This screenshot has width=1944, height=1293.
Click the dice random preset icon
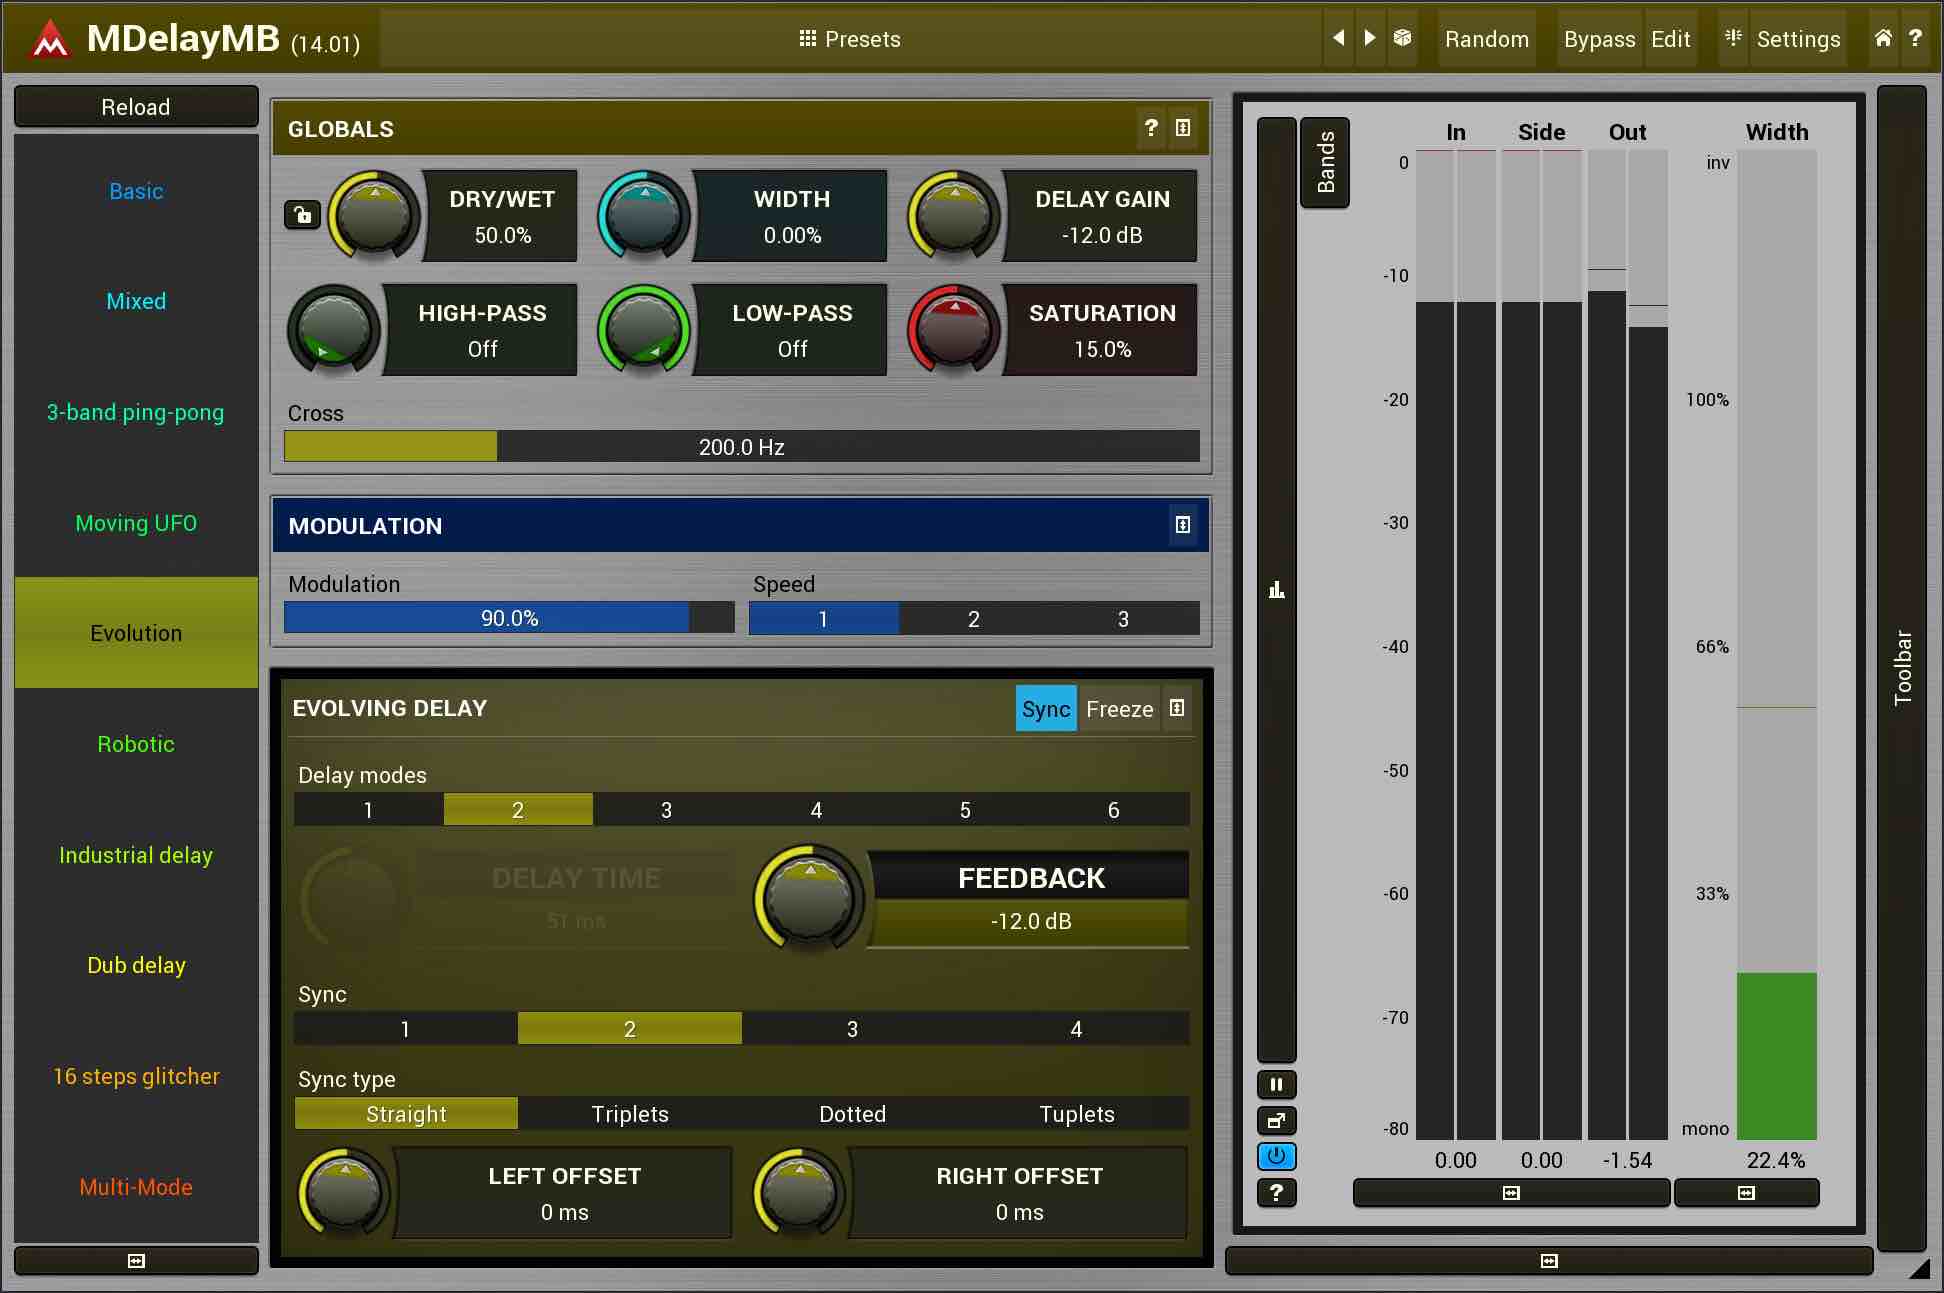coord(1402,38)
